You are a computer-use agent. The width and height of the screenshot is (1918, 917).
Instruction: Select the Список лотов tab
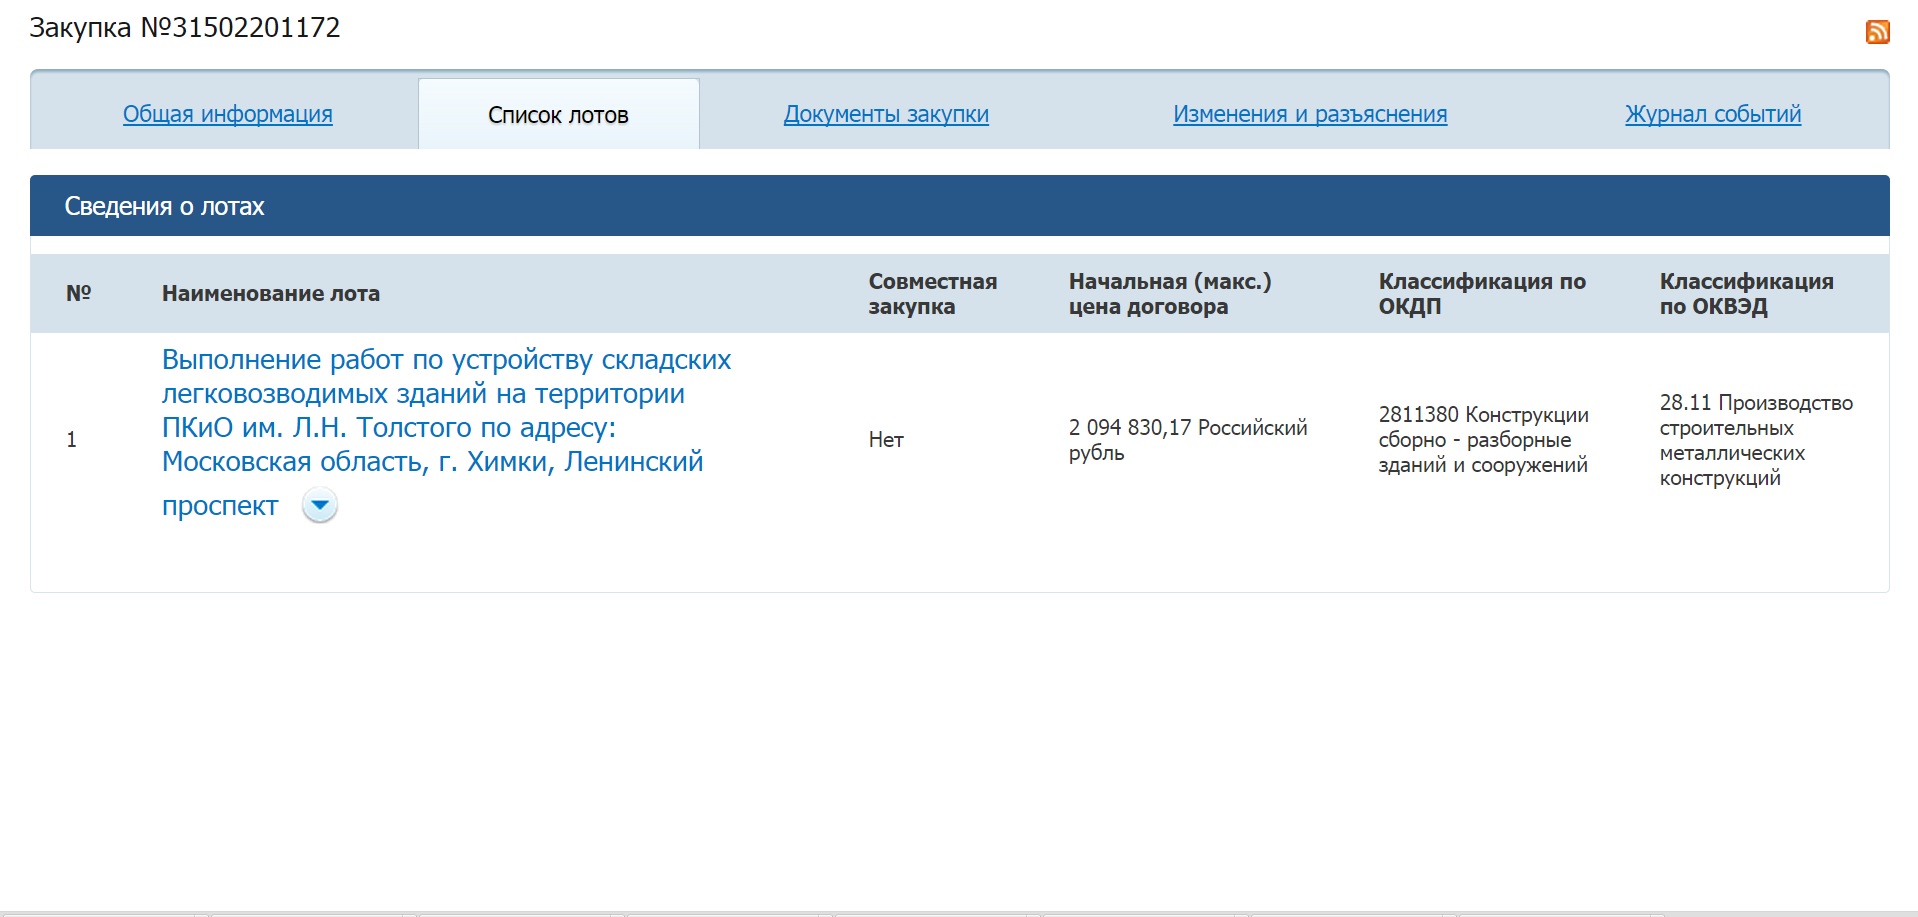pyautogui.click(x=558, y=115)
